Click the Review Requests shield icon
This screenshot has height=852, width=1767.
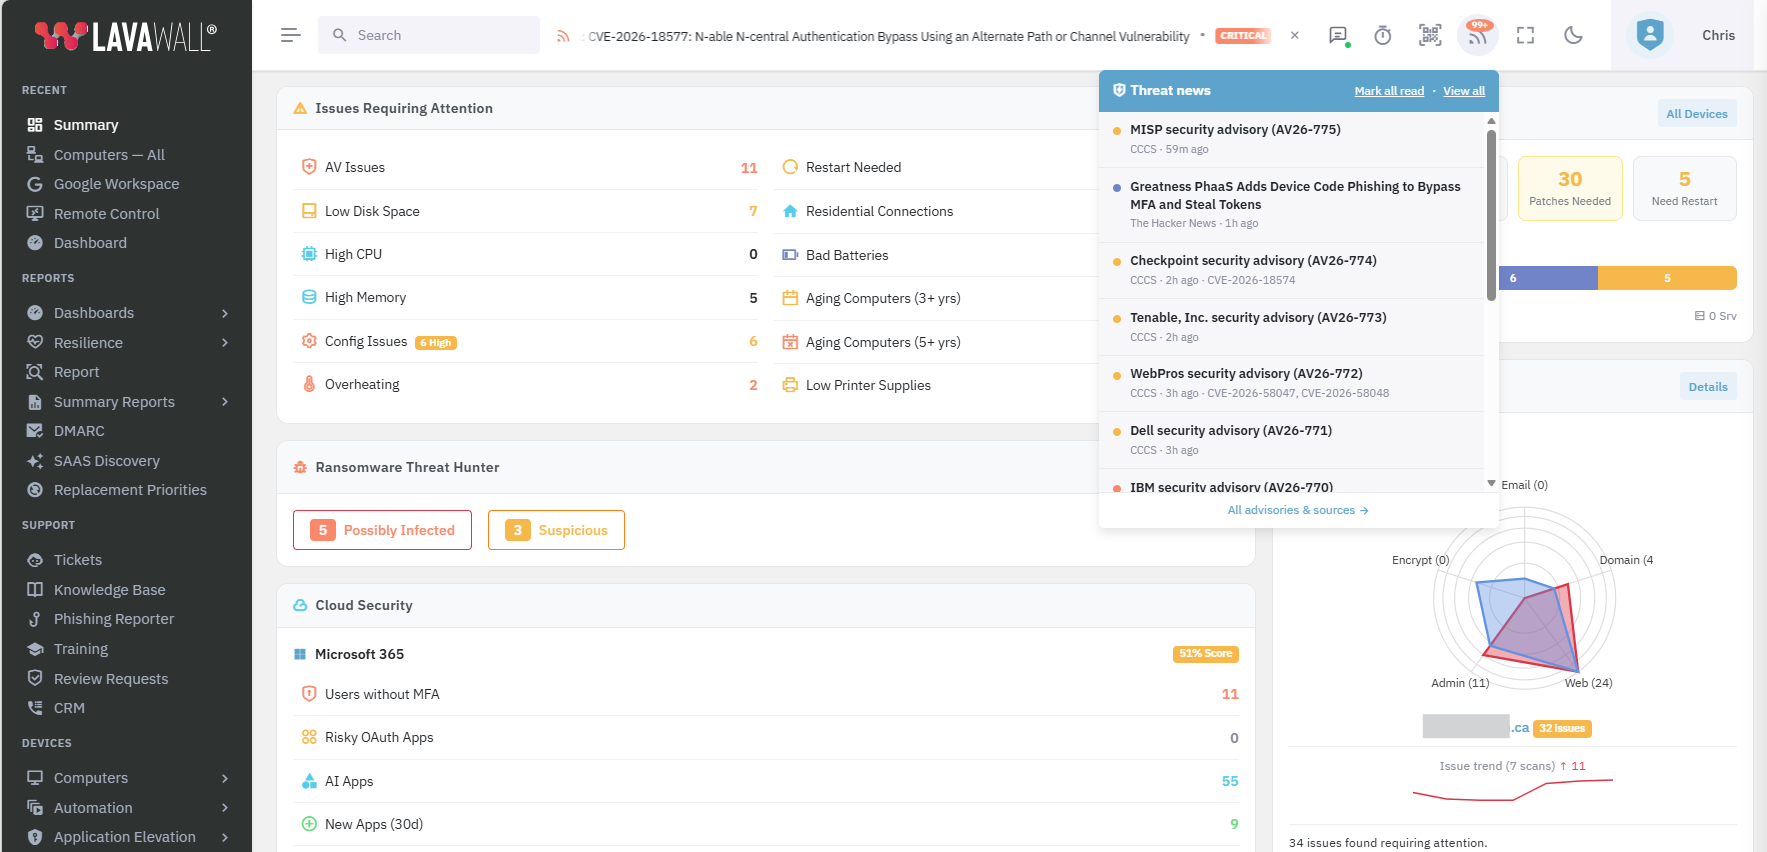click(x=35, y=679)
